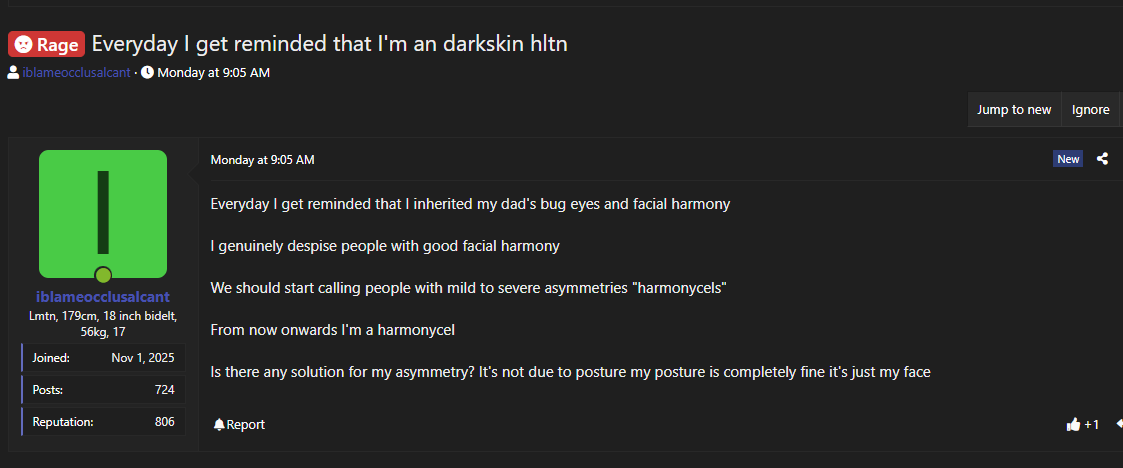Screen dimensions: 1123x468
Task: Click the Posts count 724
Action: [164, 390]
